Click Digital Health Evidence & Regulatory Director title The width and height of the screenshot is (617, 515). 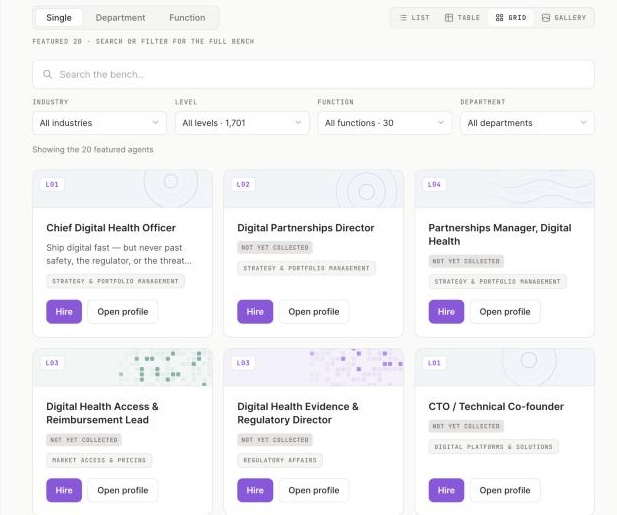[298, 413]
